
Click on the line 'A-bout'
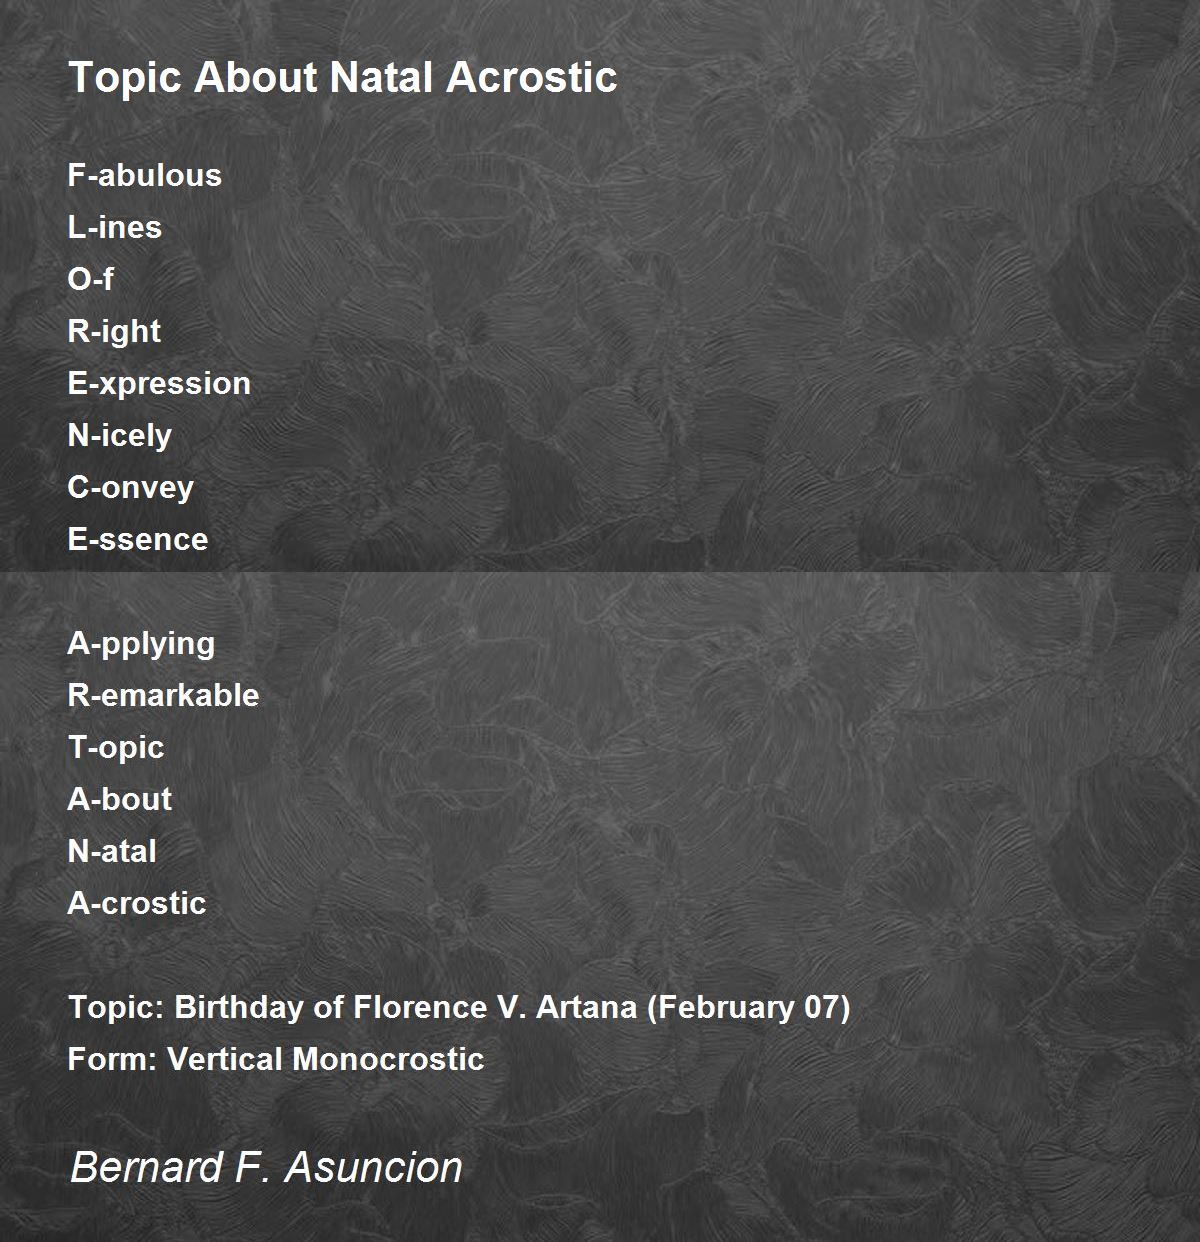120,799
